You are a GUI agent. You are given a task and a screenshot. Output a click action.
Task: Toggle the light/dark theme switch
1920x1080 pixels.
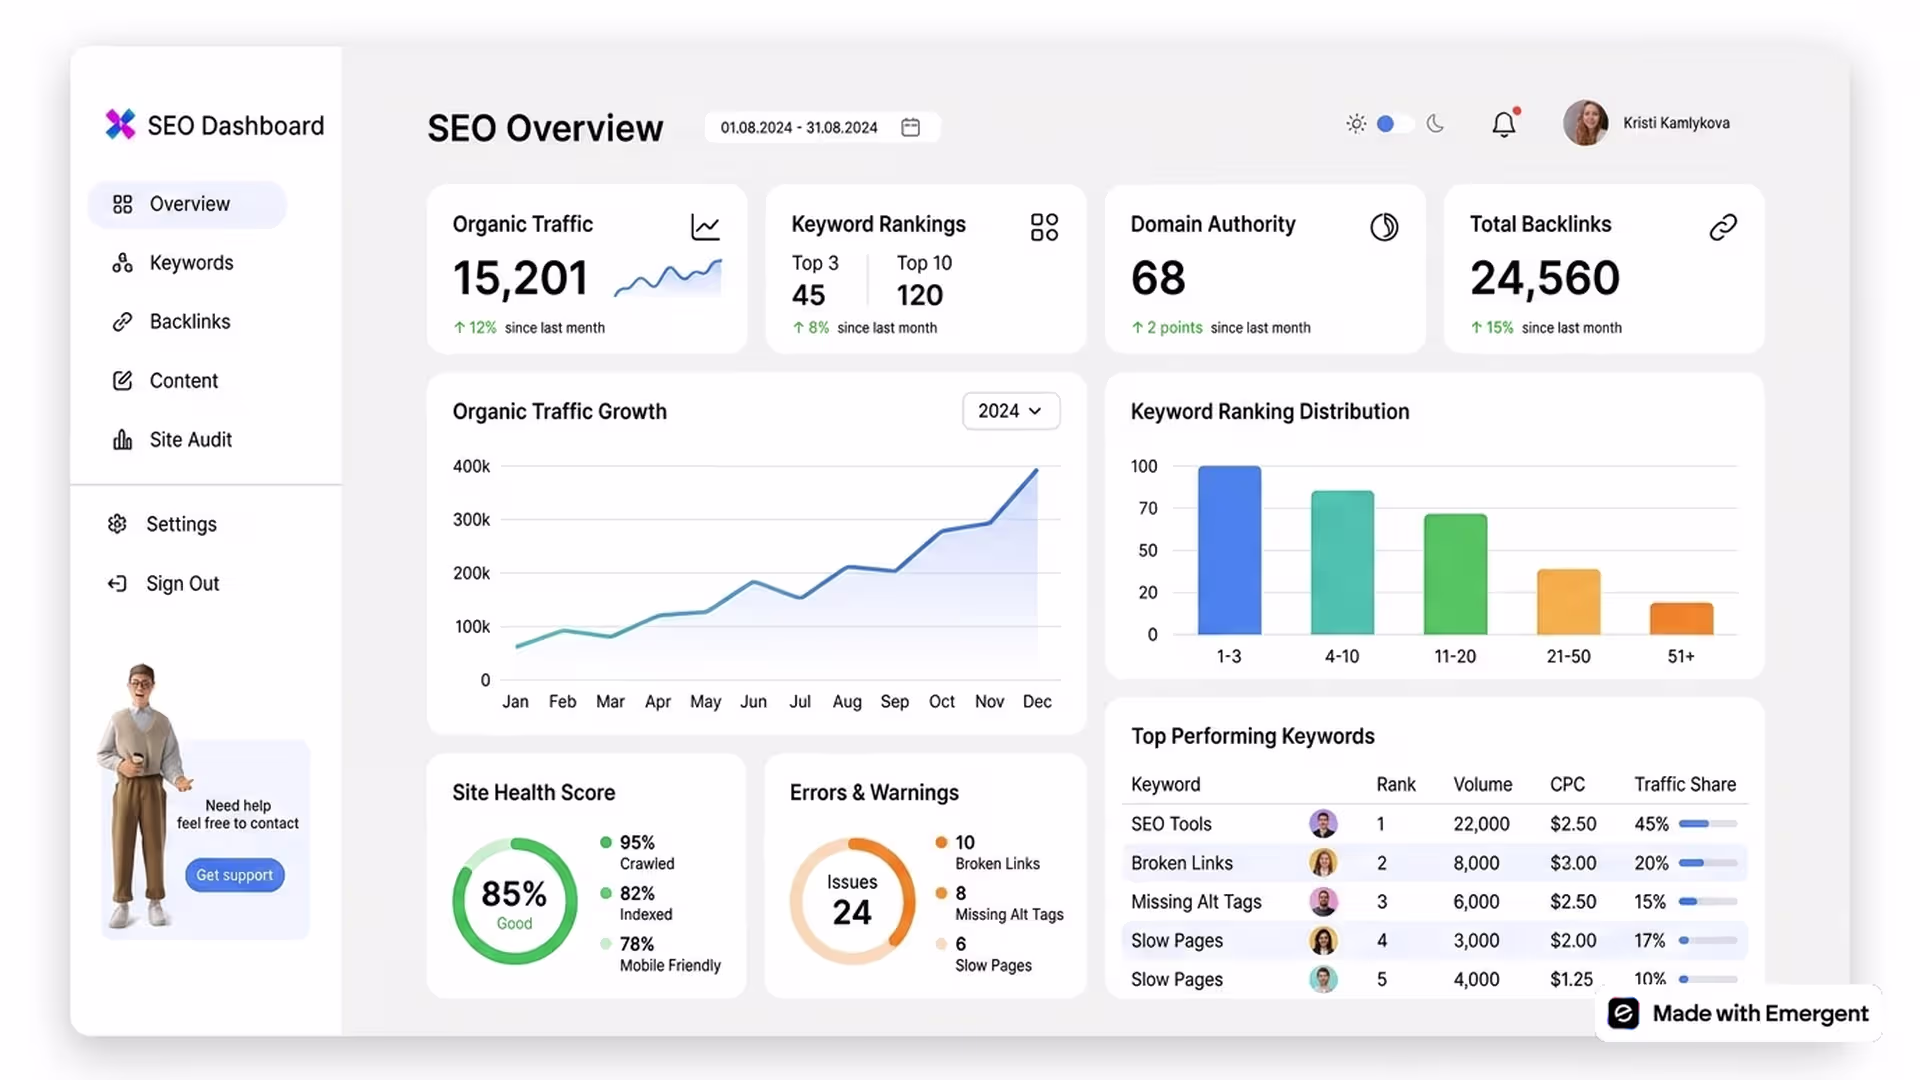point(1394,124)
